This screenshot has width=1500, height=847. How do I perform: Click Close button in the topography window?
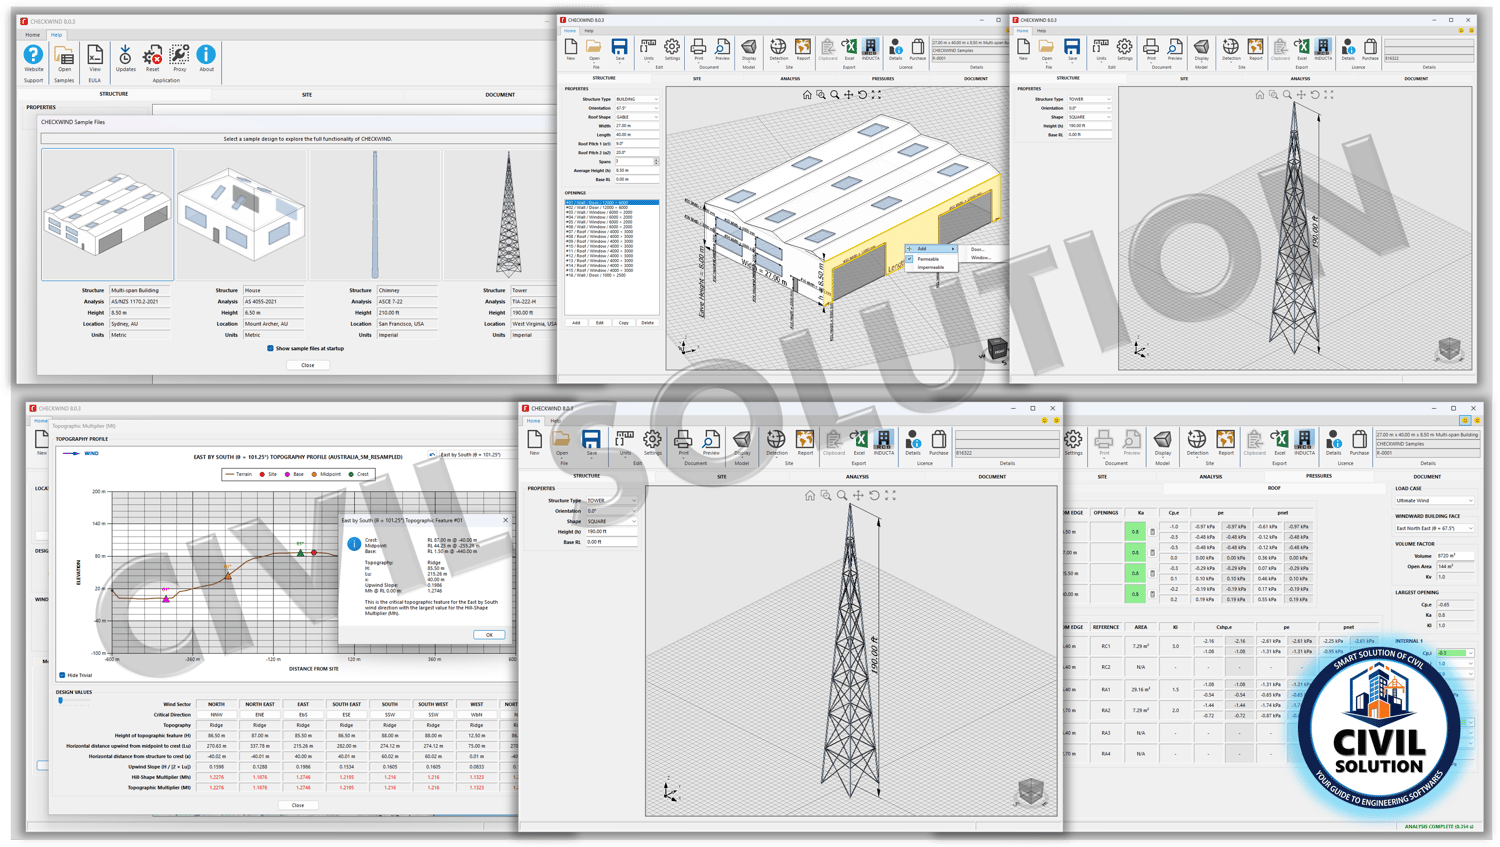(x=298, y=805)
